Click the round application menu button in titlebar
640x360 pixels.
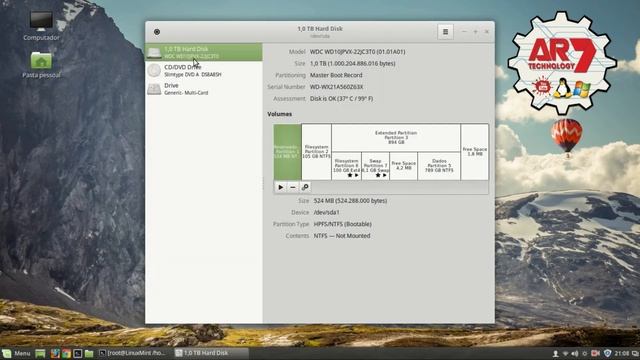tap(157, 32)
